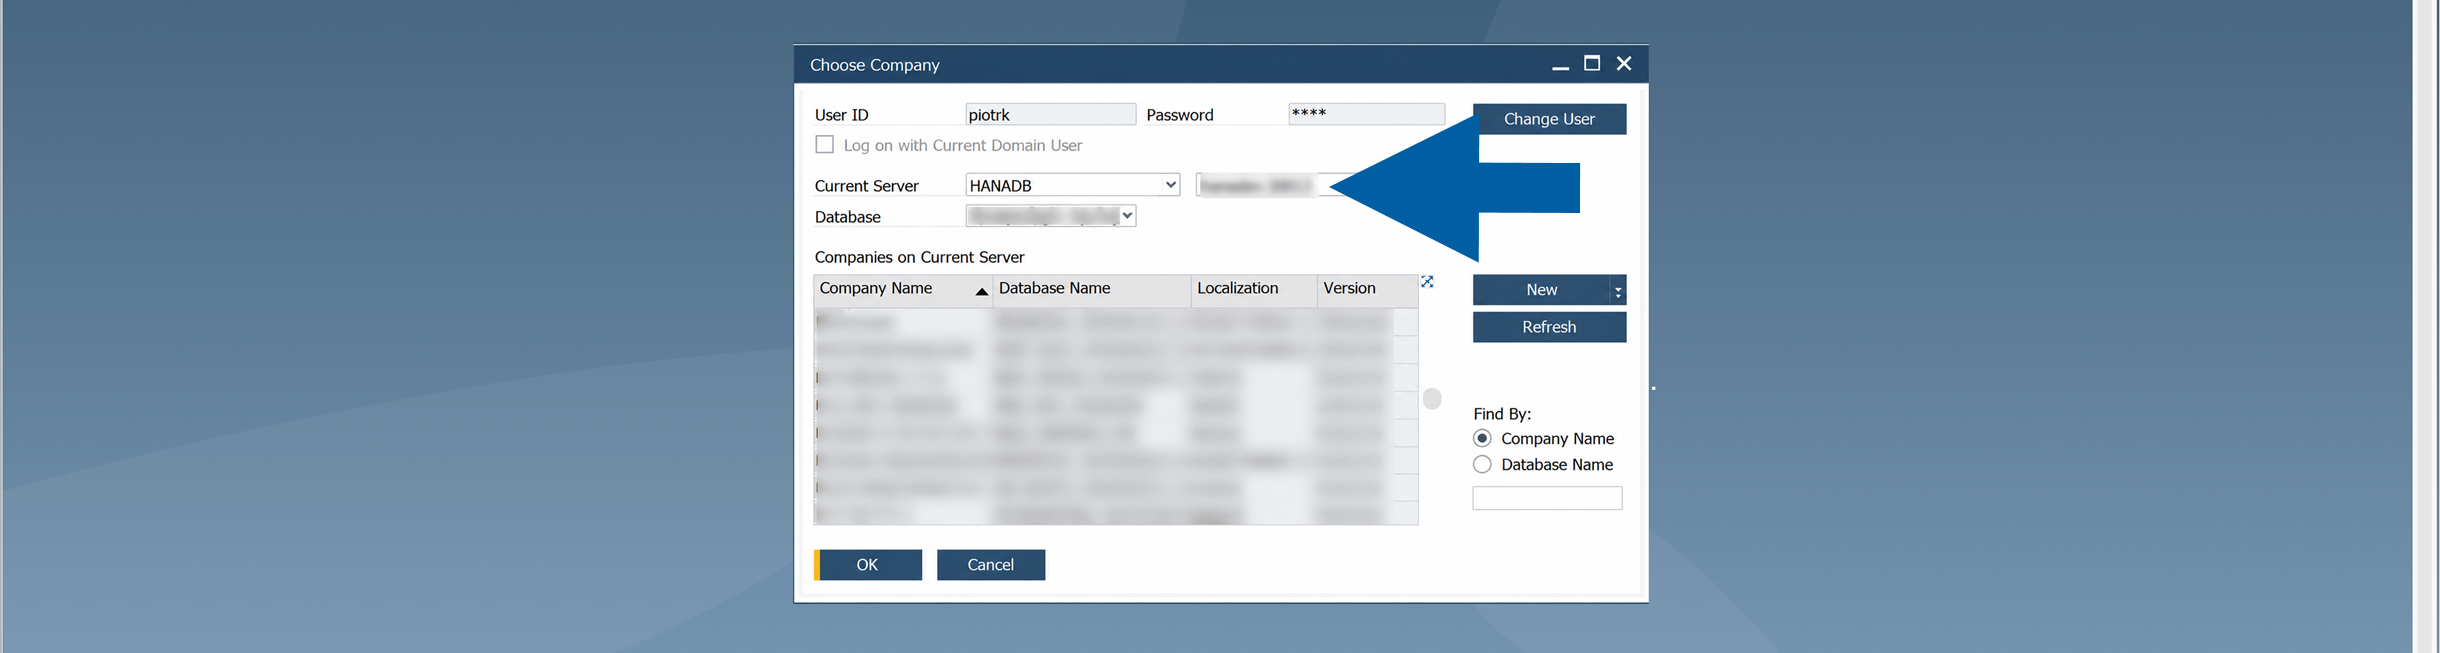Close the Choose Company dialog
This screenshot has width=2440, height=653.
[x=1624, y=64]
